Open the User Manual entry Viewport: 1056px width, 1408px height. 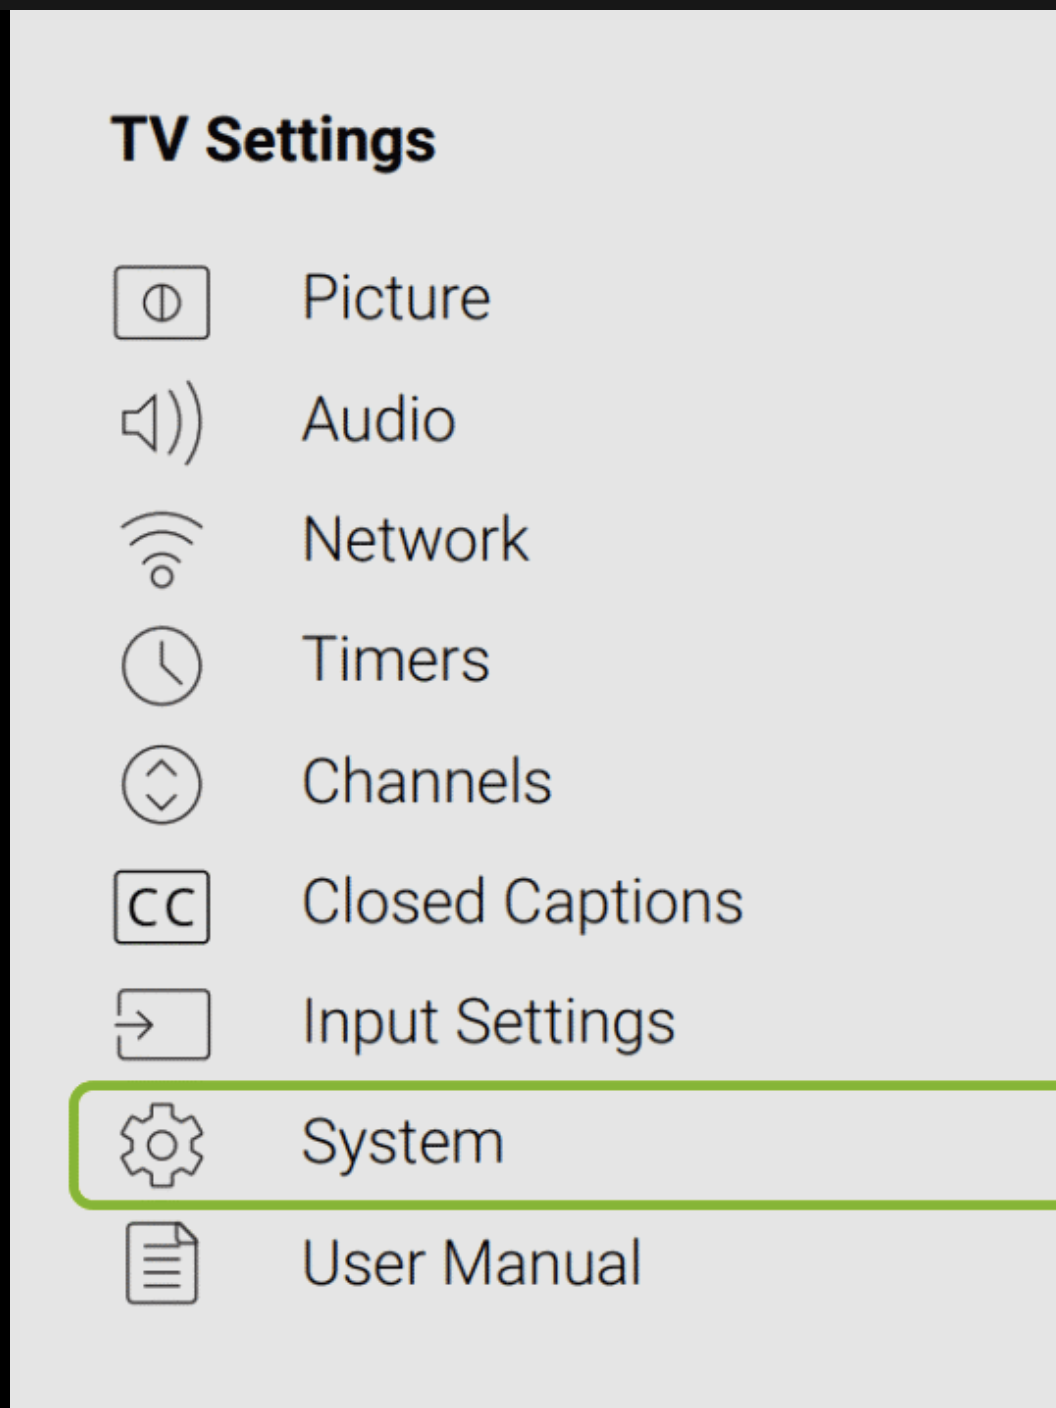click(470, 1263)
